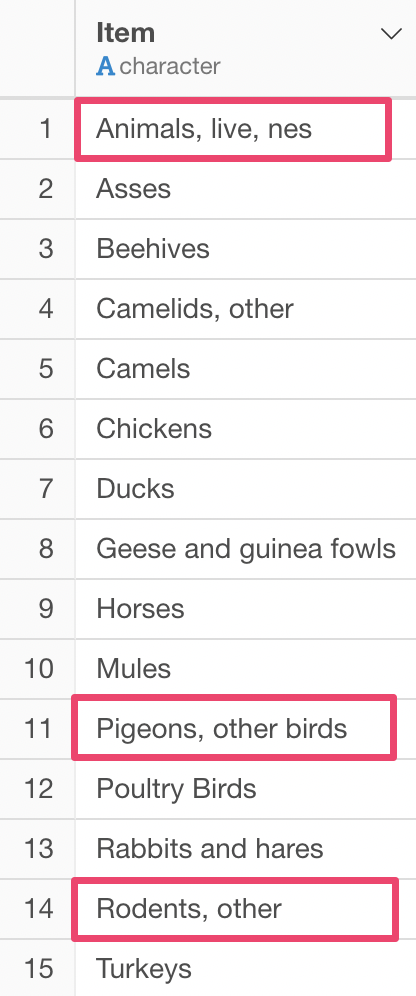
Task: Select "Rabbits and hares" cell
Action: [x=246, y=849]
